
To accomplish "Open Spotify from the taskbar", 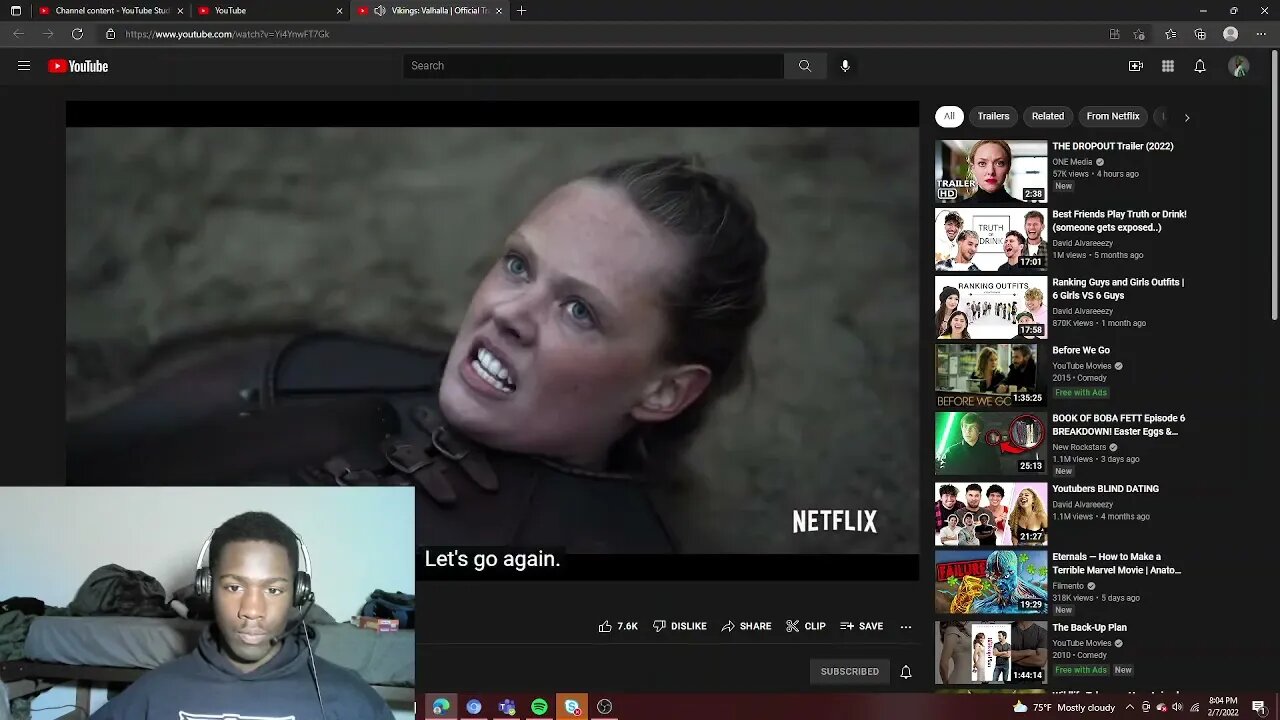I will tap(539, 707).
